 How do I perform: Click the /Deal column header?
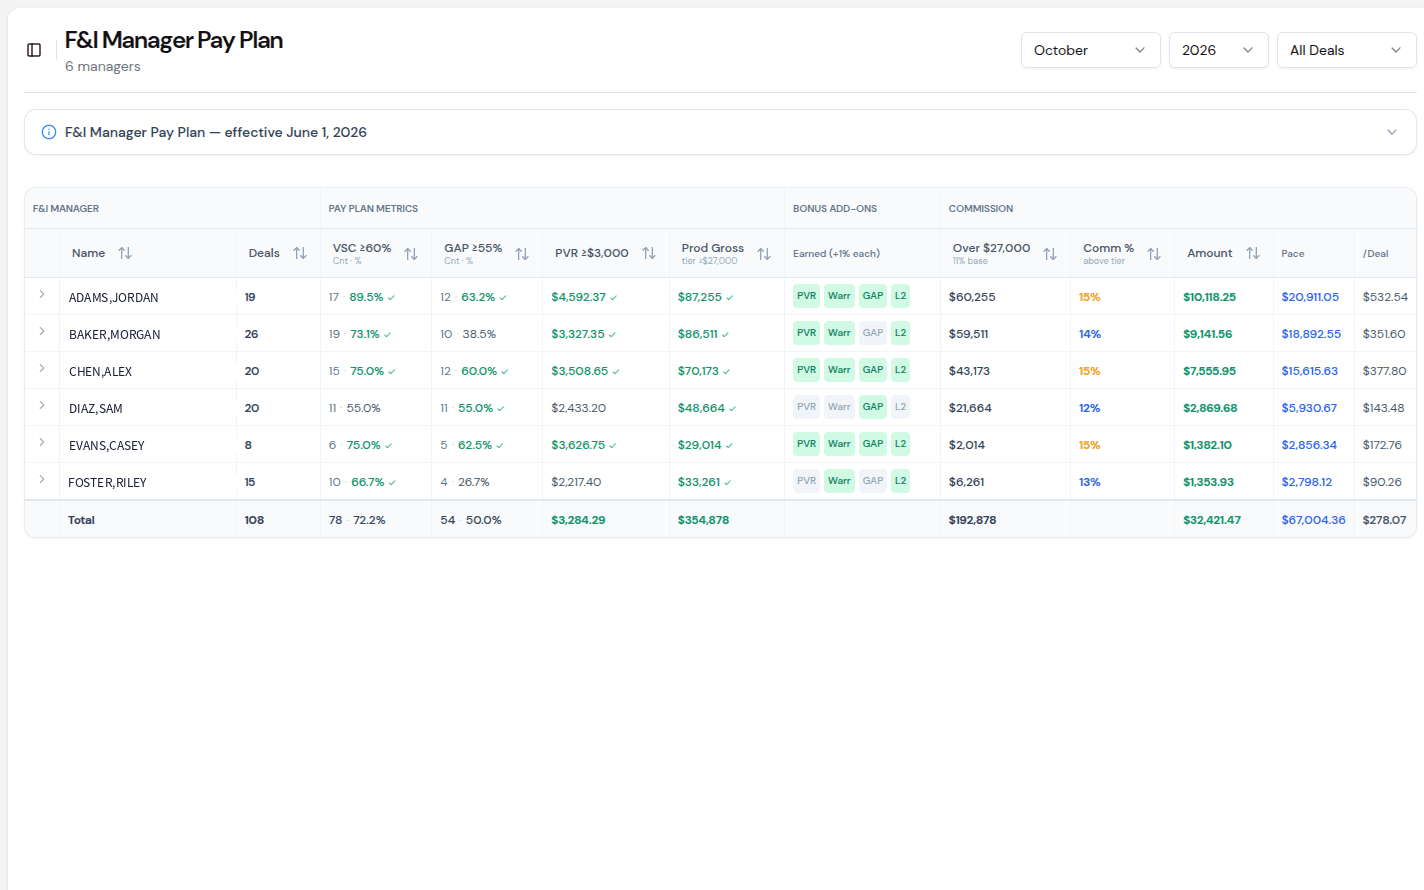point(1375,254)
